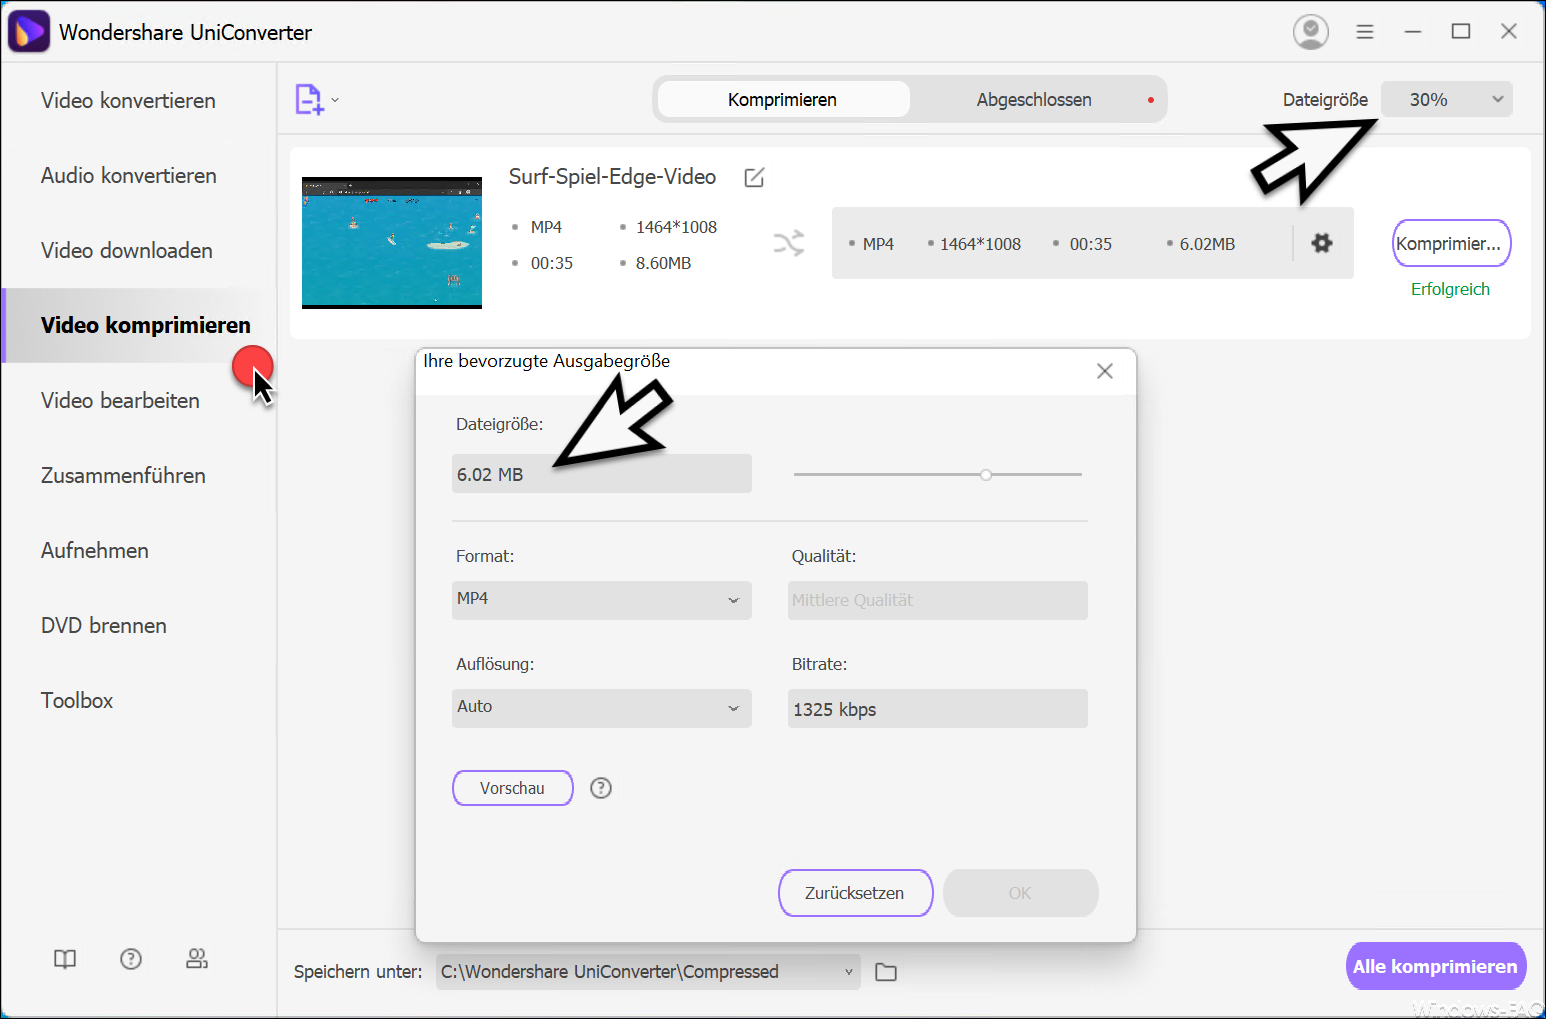Viewport: 1546px width, 1019px height.
Task: Click the feedback people icon in sidebar
Action: point(197,959)
